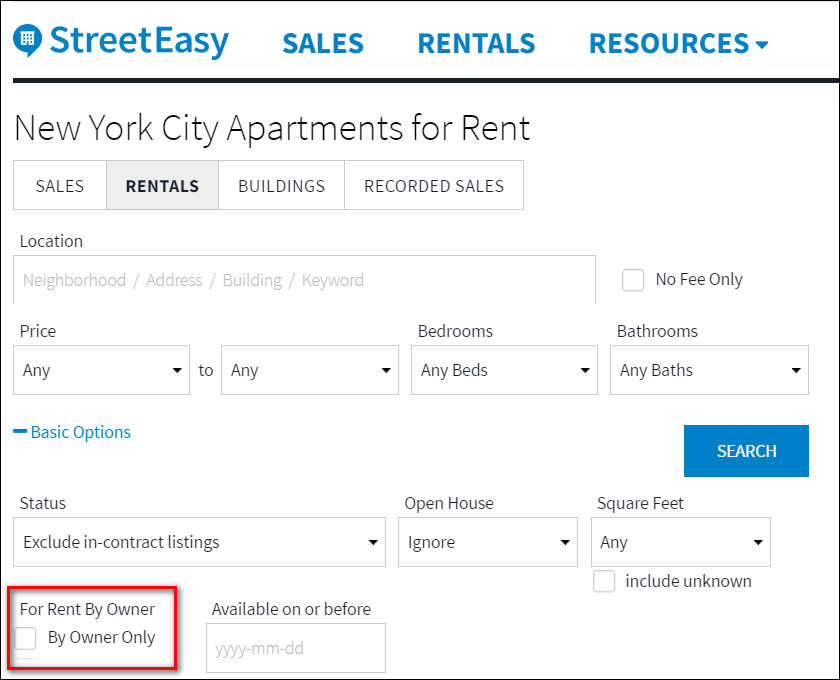Open Rentals in the top navigation
Viewport: 840px width, 680px height.
pos(476,43)
